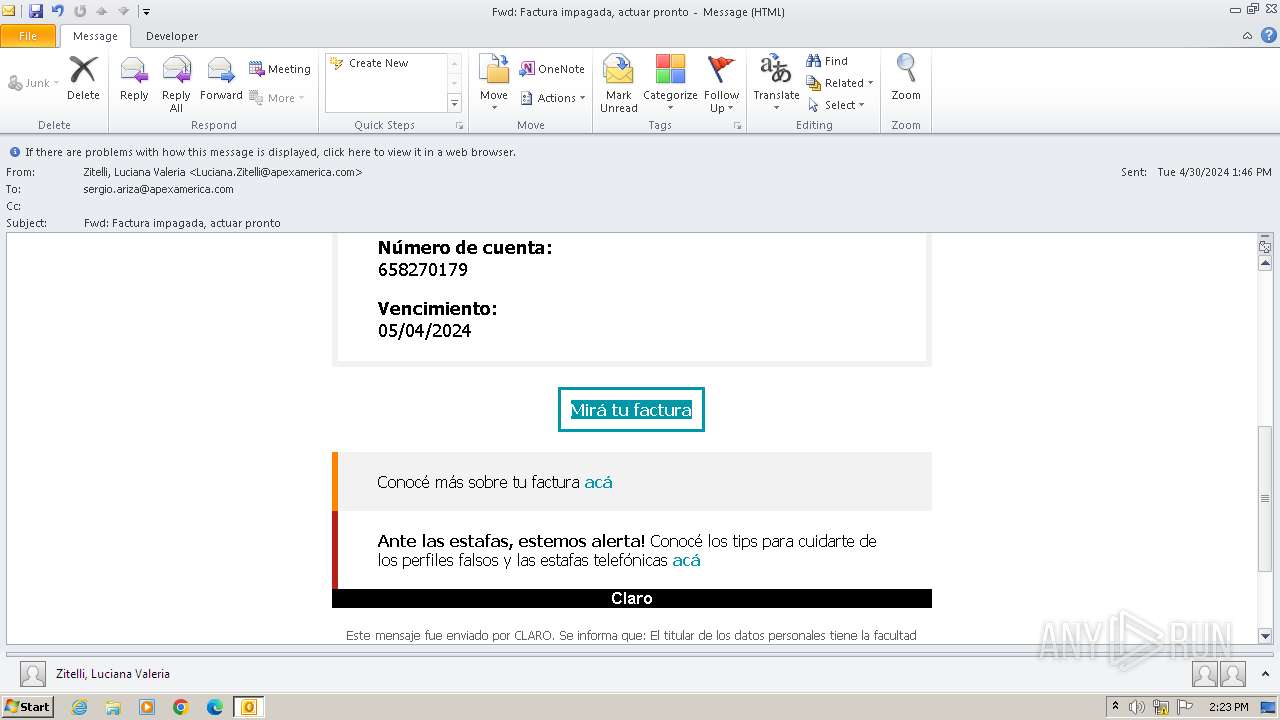1280x720 pixels.
Task: Click Previous Item arrow in quick access toolbar
Action: pyautogui.click(x=102, y=11)
